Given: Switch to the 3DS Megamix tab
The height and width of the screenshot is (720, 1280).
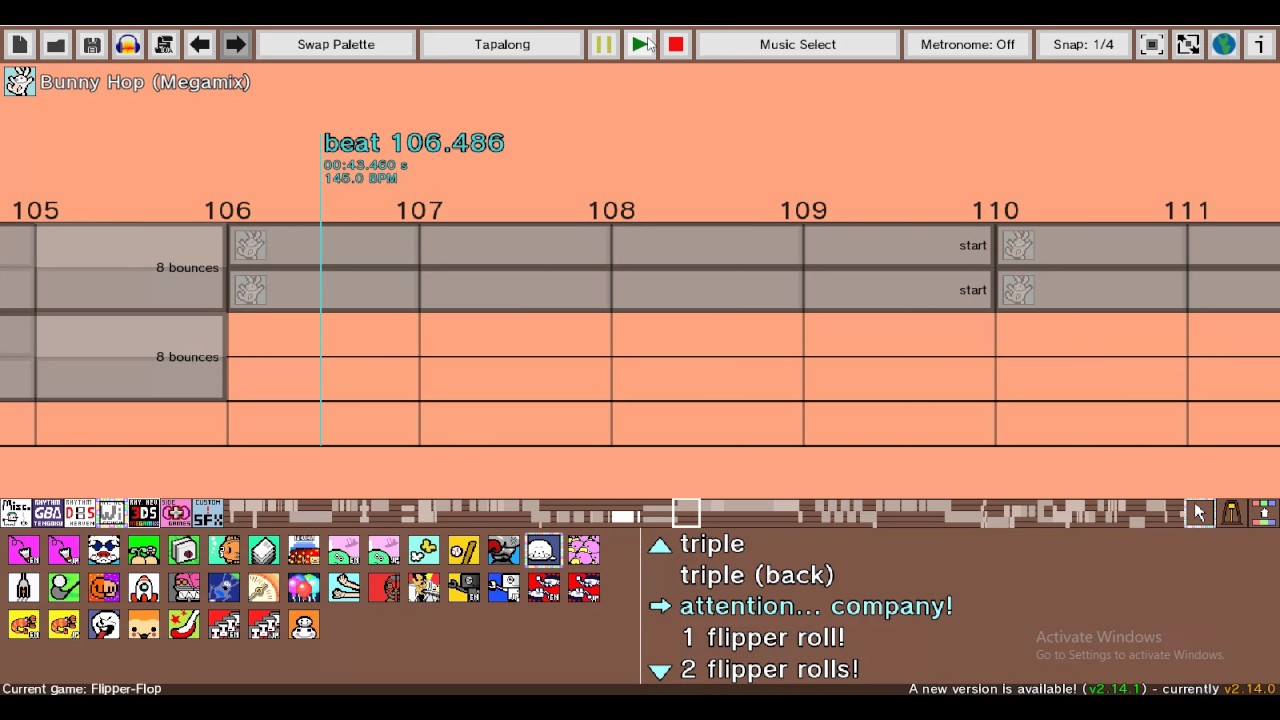Looking at the screenshot, I should point(144,513).
